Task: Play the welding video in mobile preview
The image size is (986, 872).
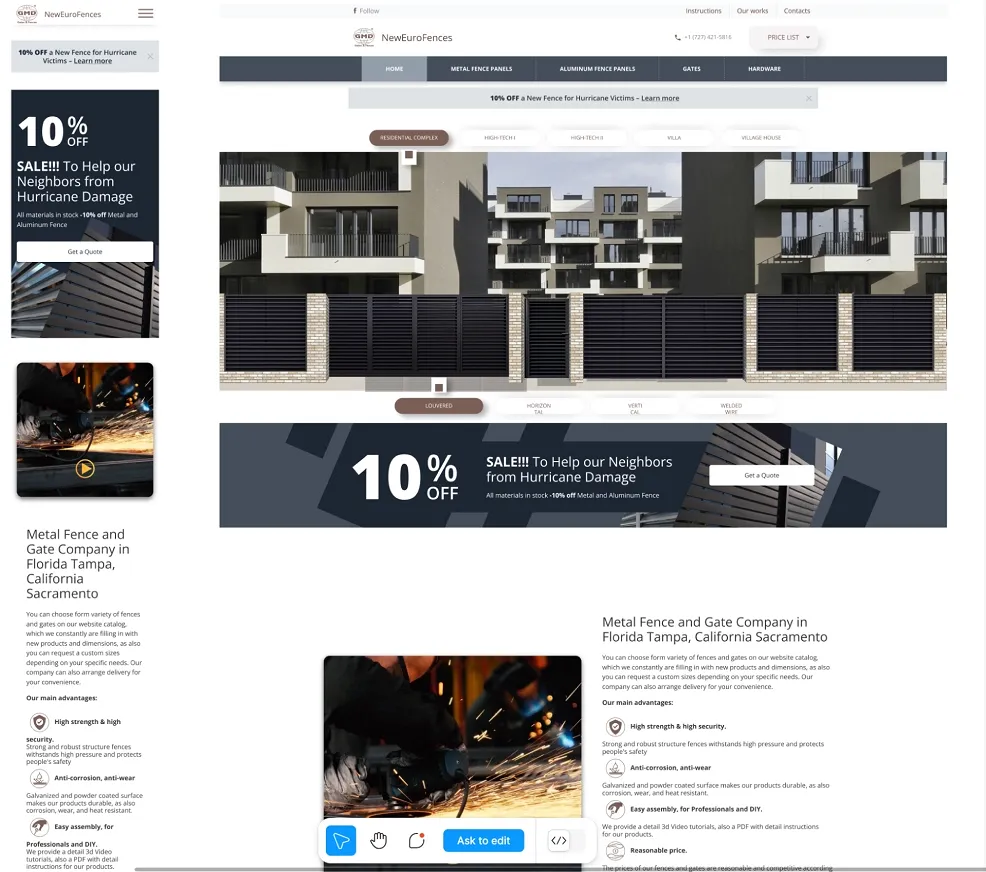Action: [x=85, y=468]
